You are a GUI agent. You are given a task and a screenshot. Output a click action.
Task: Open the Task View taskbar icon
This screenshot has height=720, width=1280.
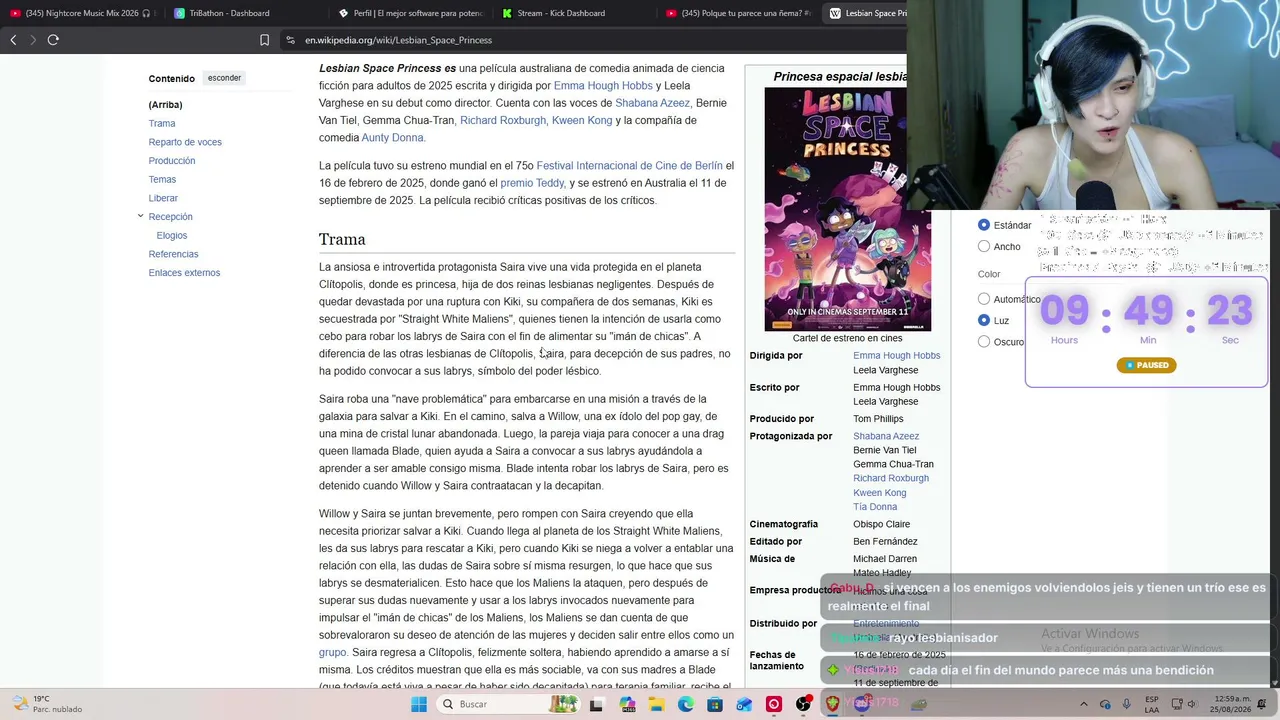pyautogui.click(x=597, y=704)
